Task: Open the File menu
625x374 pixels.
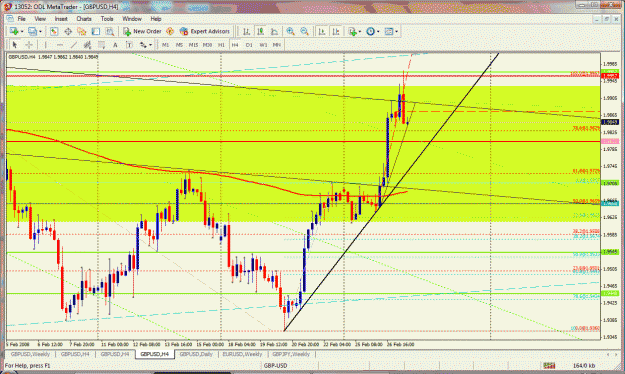Action: [21, 19]
